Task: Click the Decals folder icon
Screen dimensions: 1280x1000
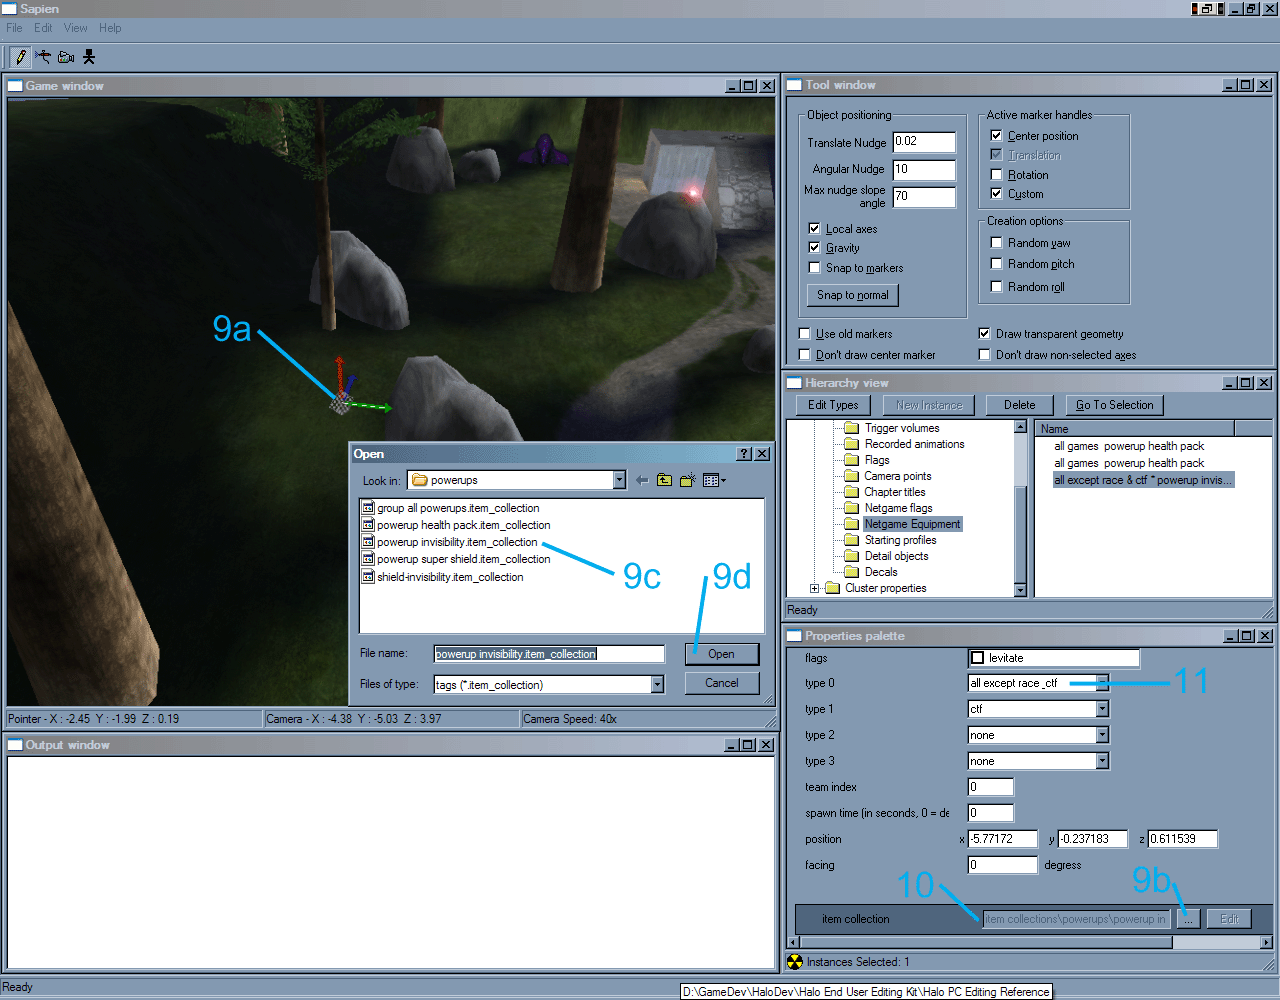Action: click(852, 572)
